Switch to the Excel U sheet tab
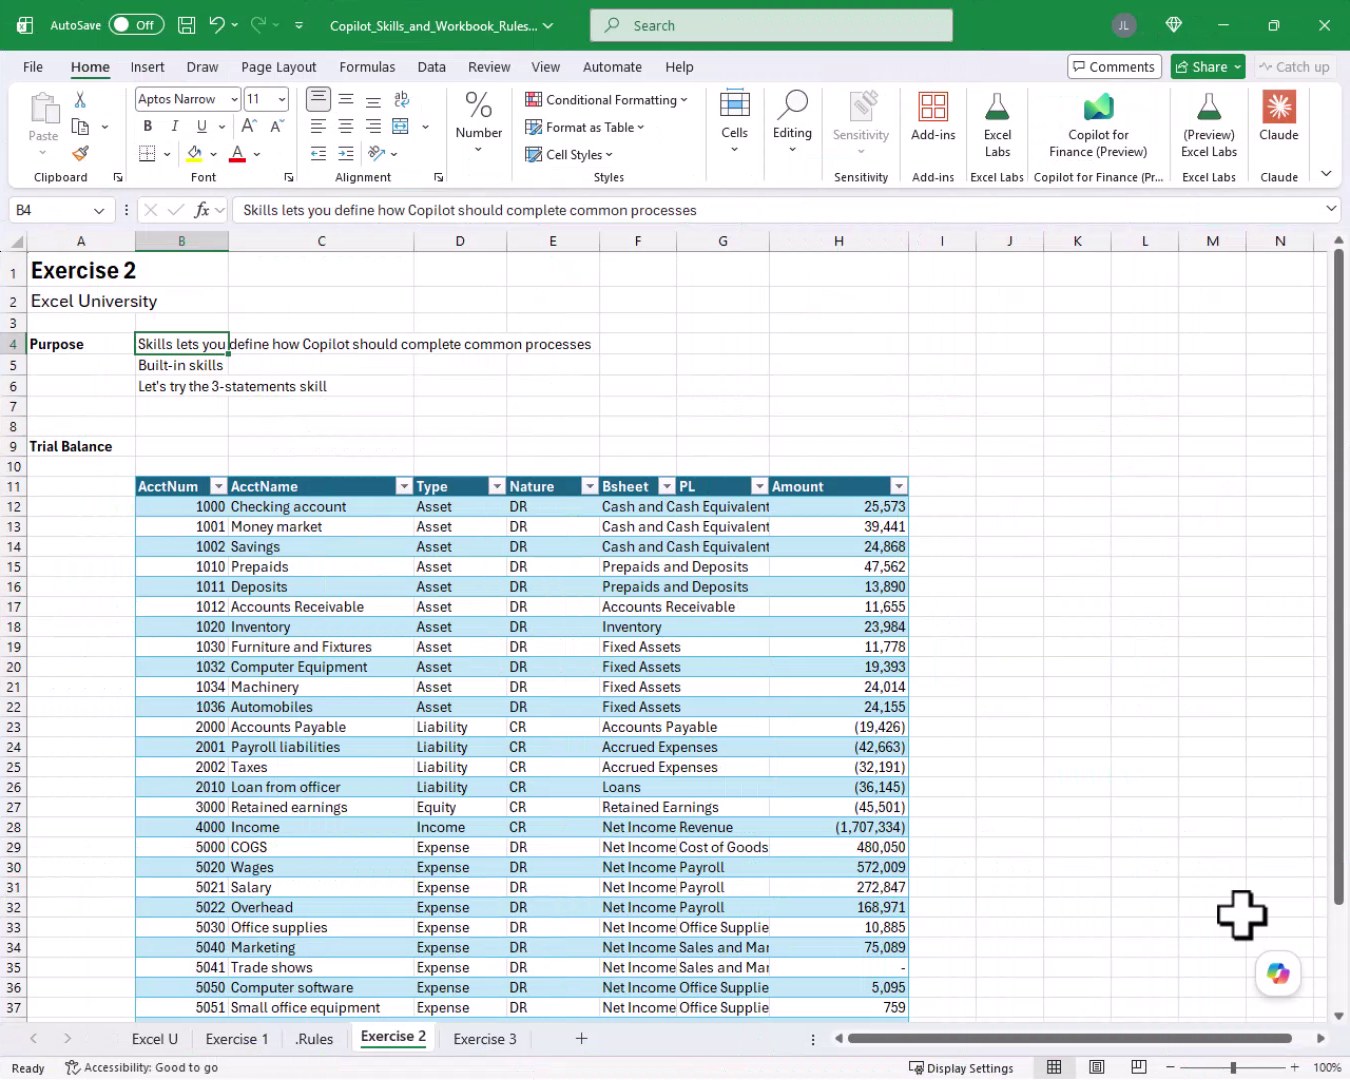This screenshot has width=1350, height=1080. (155, 1039)
